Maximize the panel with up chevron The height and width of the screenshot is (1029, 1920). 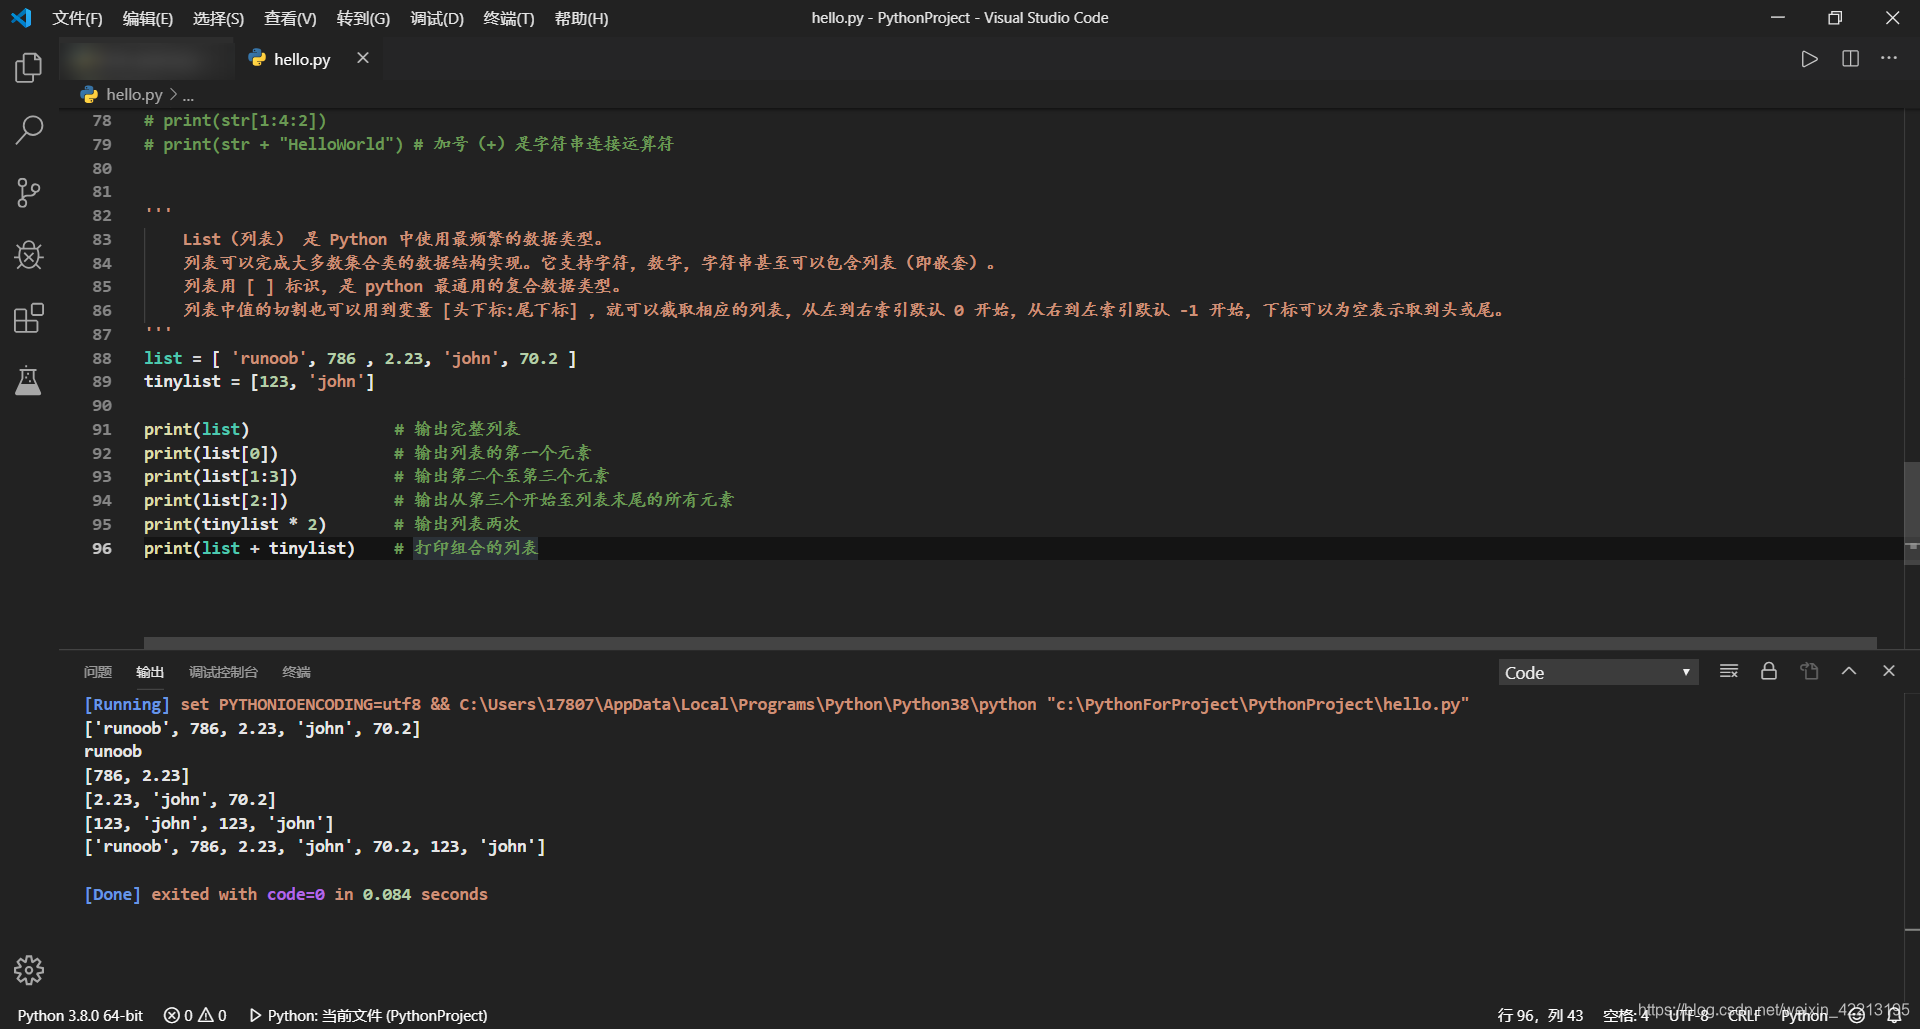(x=1849, y=671)
